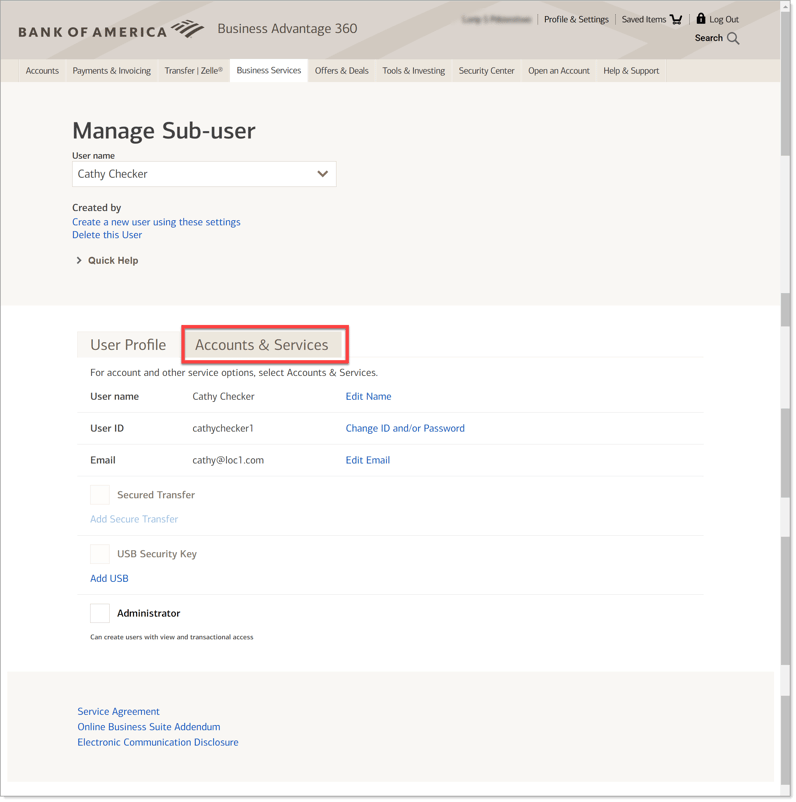Enable the Secured Transfer checkbox
Viewport: 796px width, 802px height.
pyautogui.click(x=99, y=494)
